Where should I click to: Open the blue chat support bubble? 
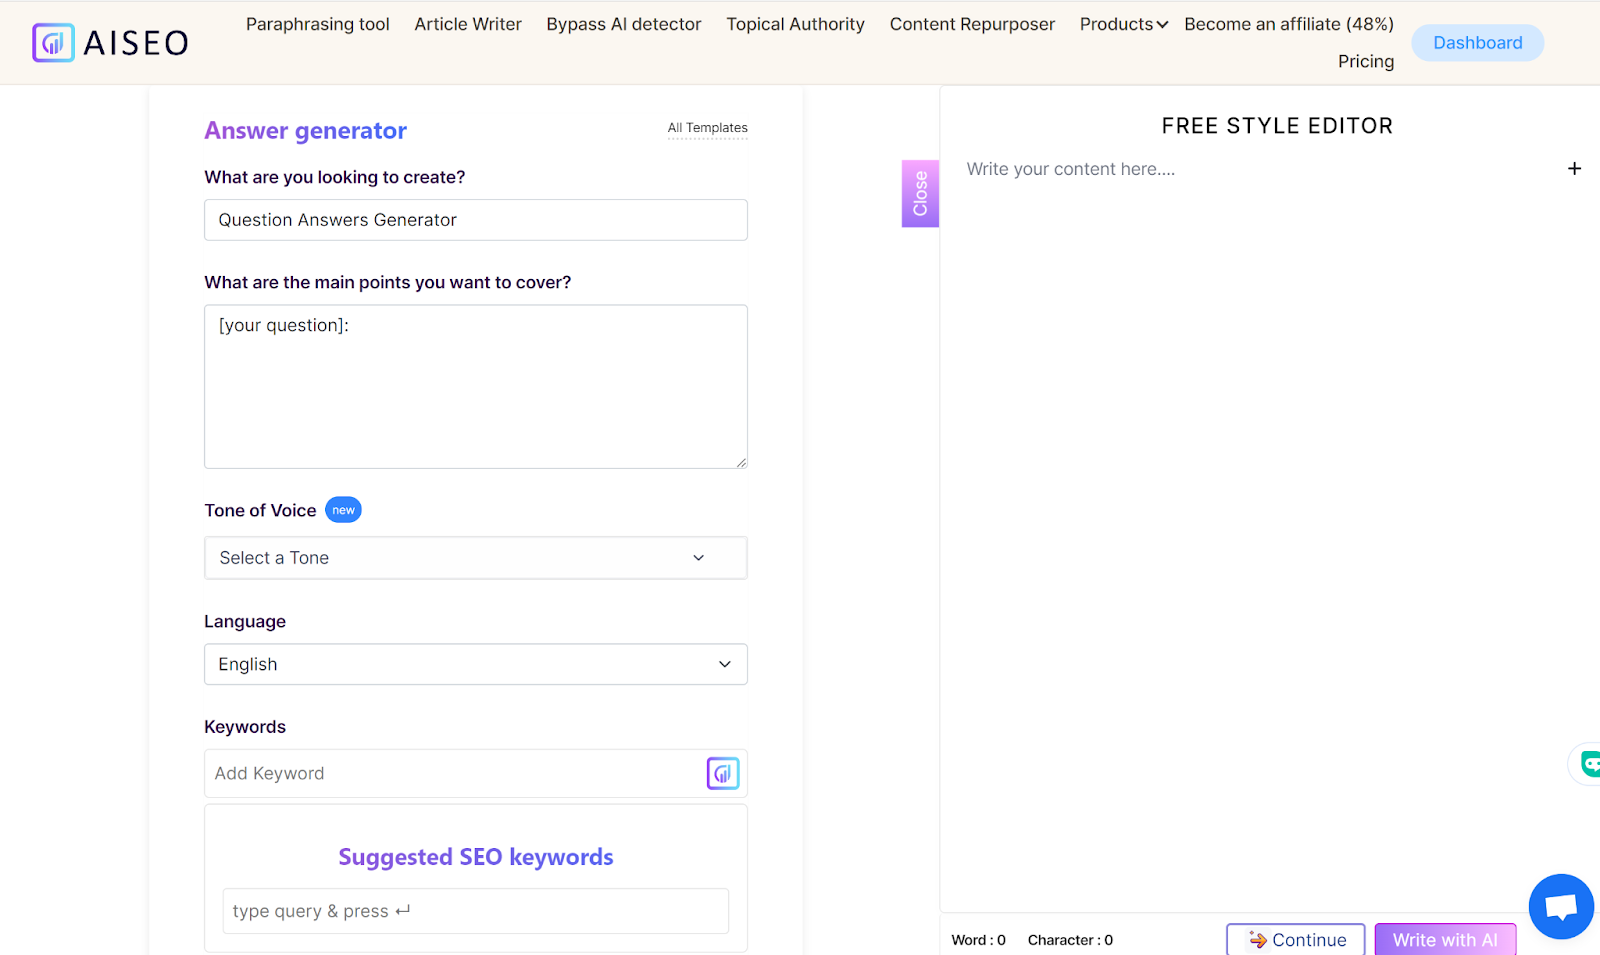[1560, 906]
